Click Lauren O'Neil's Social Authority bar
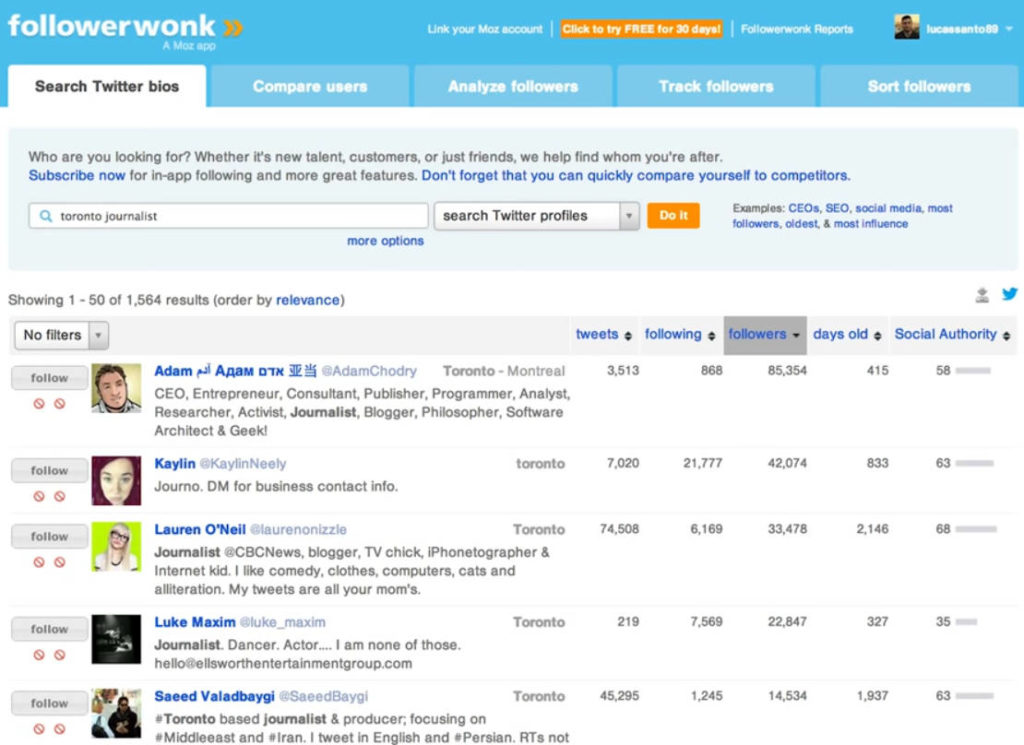 pos(976,529)
